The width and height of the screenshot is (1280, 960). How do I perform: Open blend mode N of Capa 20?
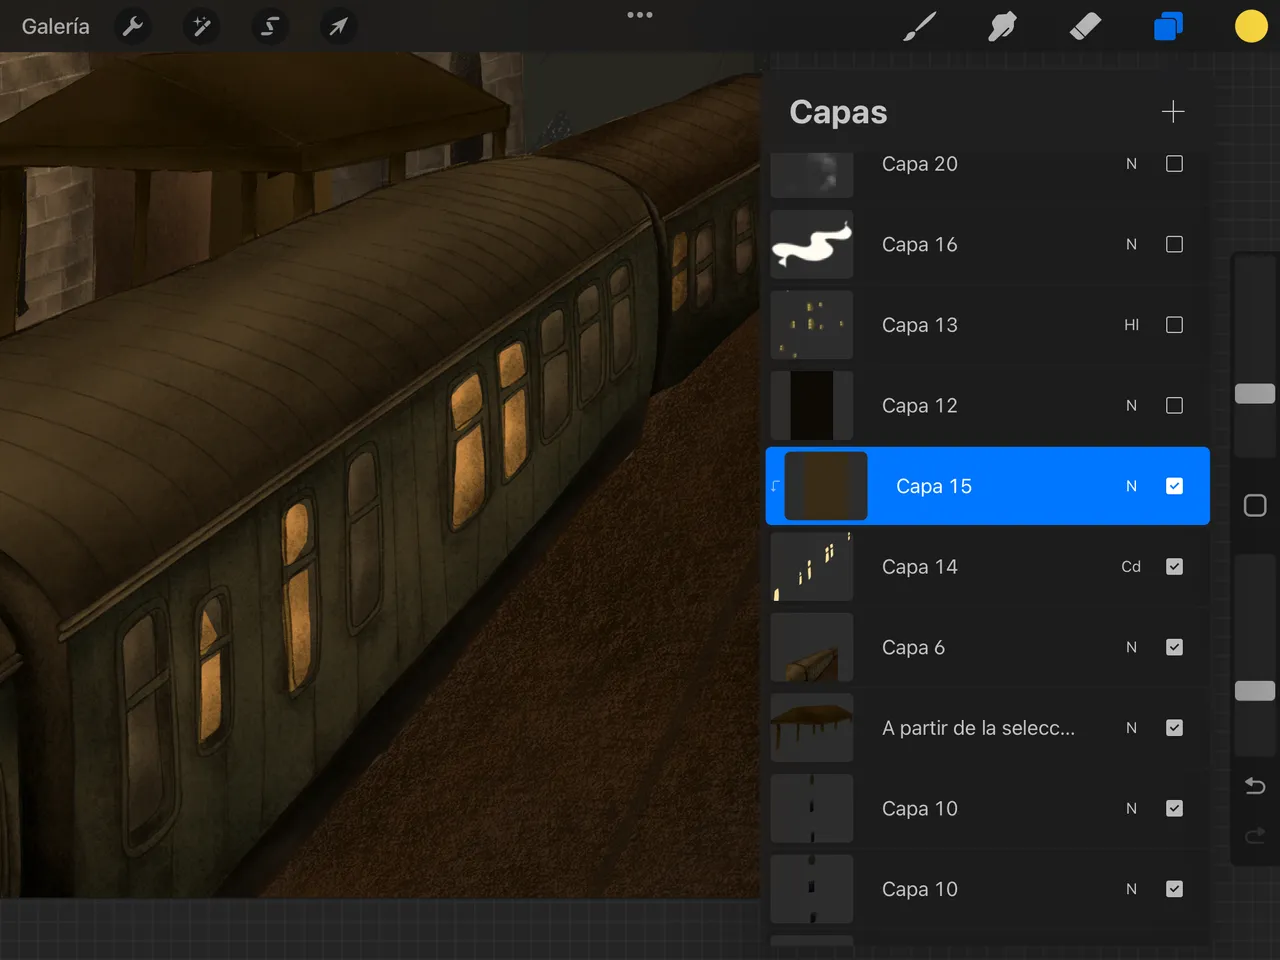point(1131,164)
